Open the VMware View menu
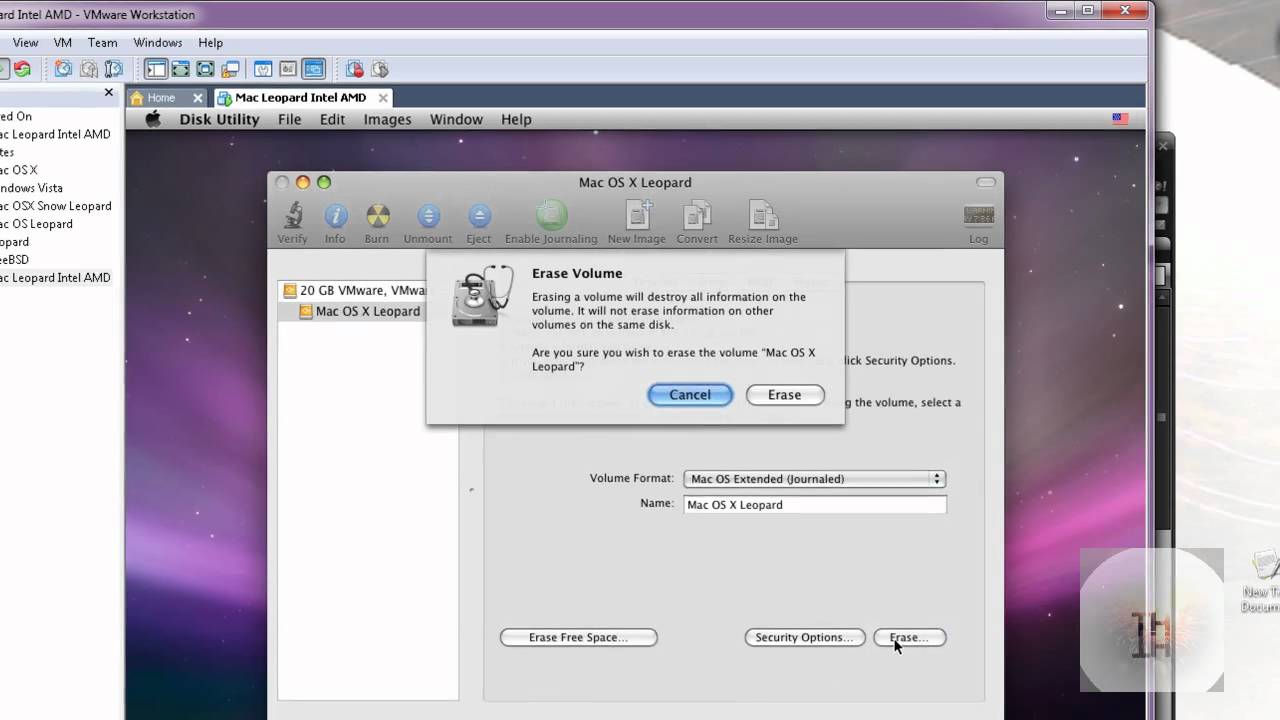This screenshot has height=720, width=1280. pyautogui.click(x=25, y=43)
